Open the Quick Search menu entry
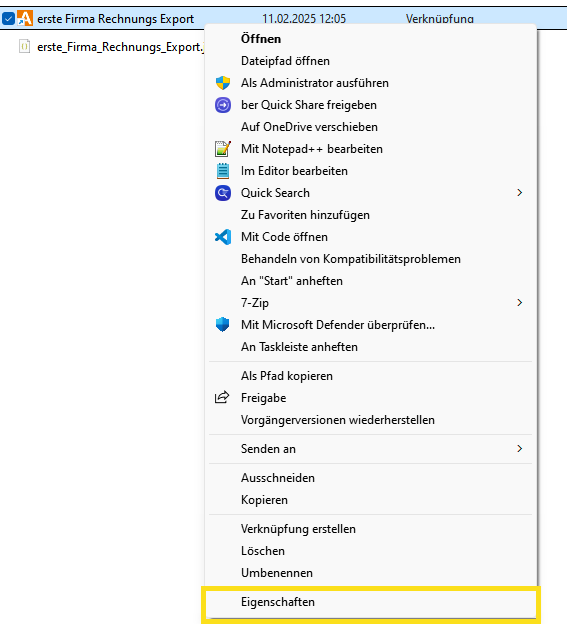This screenshot has height=624, width=567. [370, 193]
